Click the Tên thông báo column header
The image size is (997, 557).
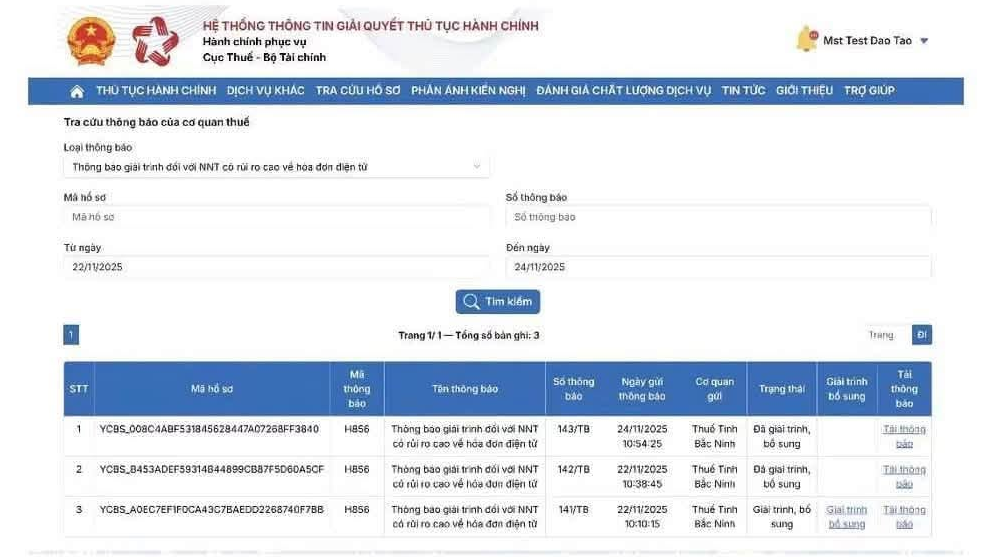point(465,389)
